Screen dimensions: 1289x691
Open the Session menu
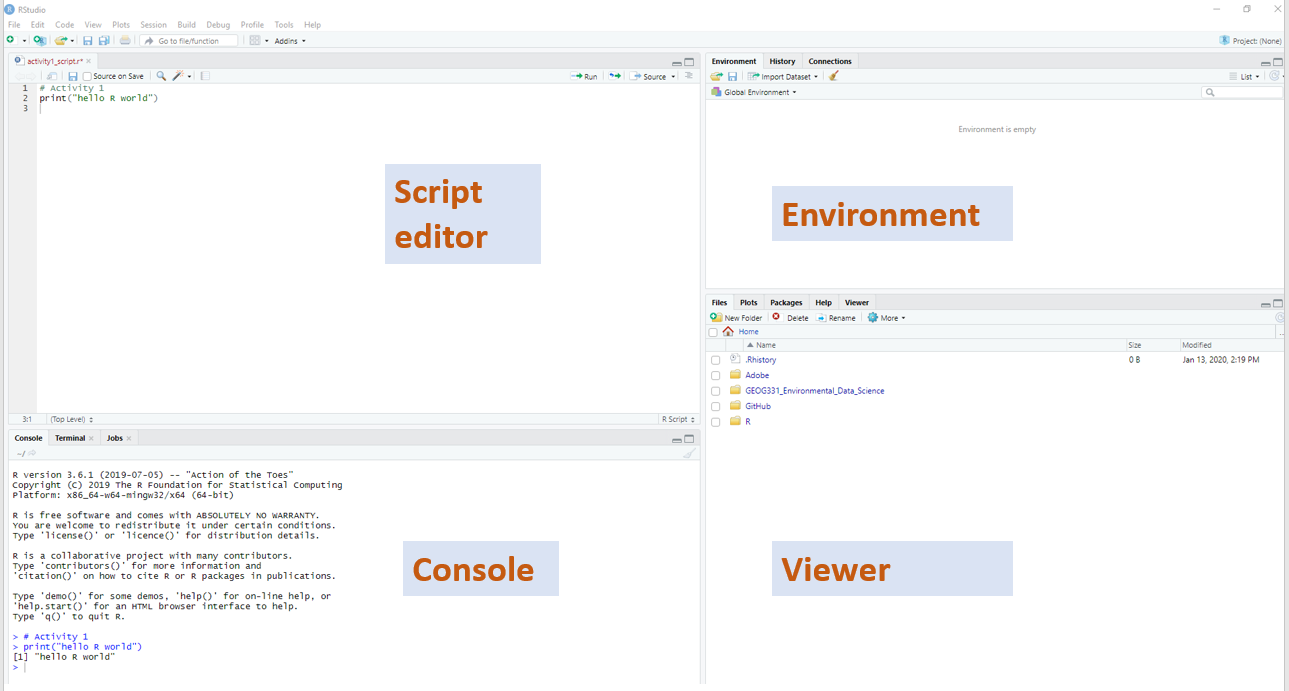click(x=153, y=24)
